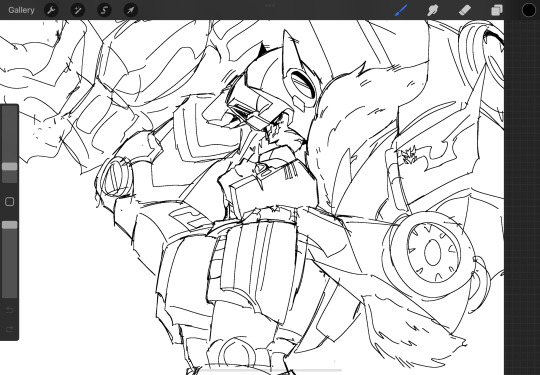This screenshot has width=540, height=375.
Task: Click the brush size slider handle
Action: [x=10, y=167]
